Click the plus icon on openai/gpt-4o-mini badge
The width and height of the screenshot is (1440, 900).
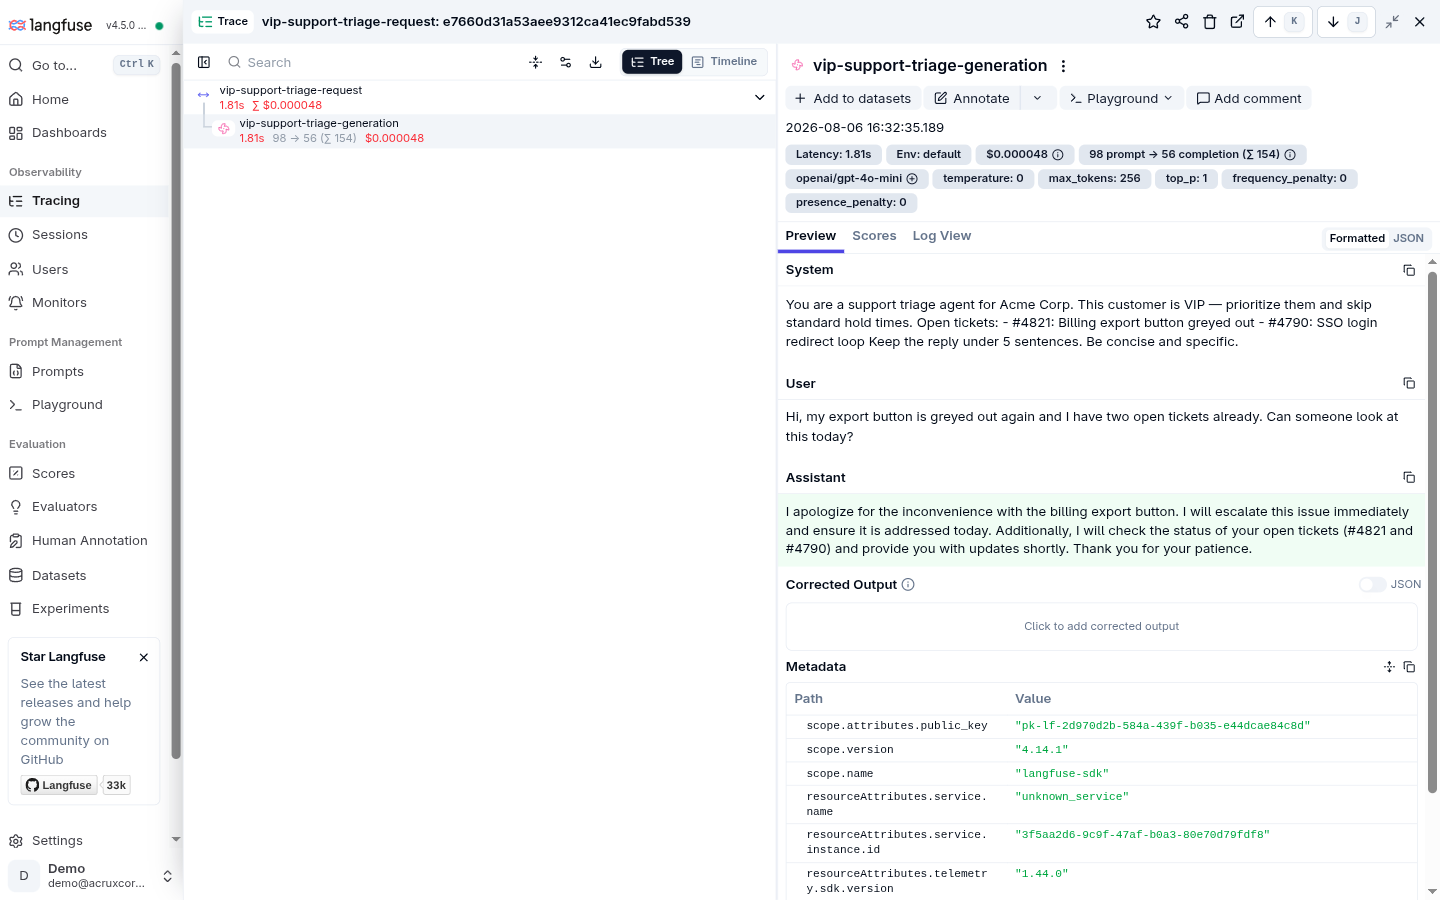[912, 179]
